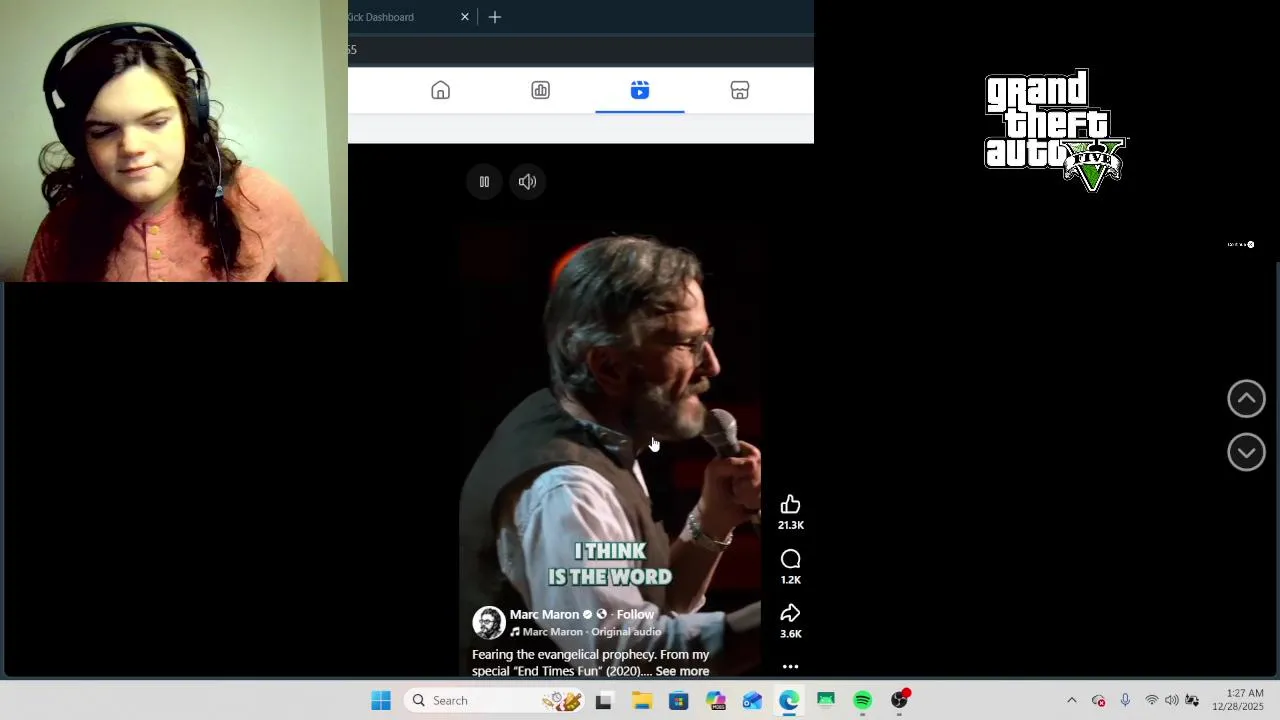This screenshot has height=720, width=1280.
Task: Open OBS Studio from the taskbar
Action: click(x=900, y=701)
